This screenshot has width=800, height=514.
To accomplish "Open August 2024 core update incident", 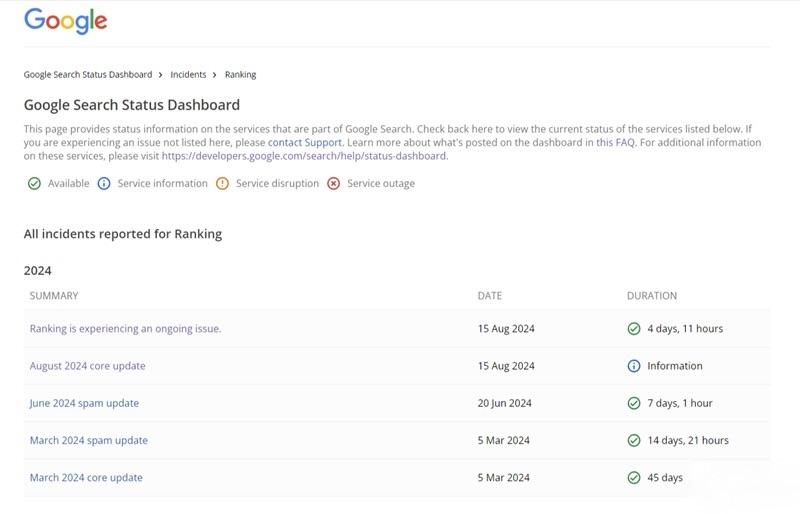I will click(87, 366).
